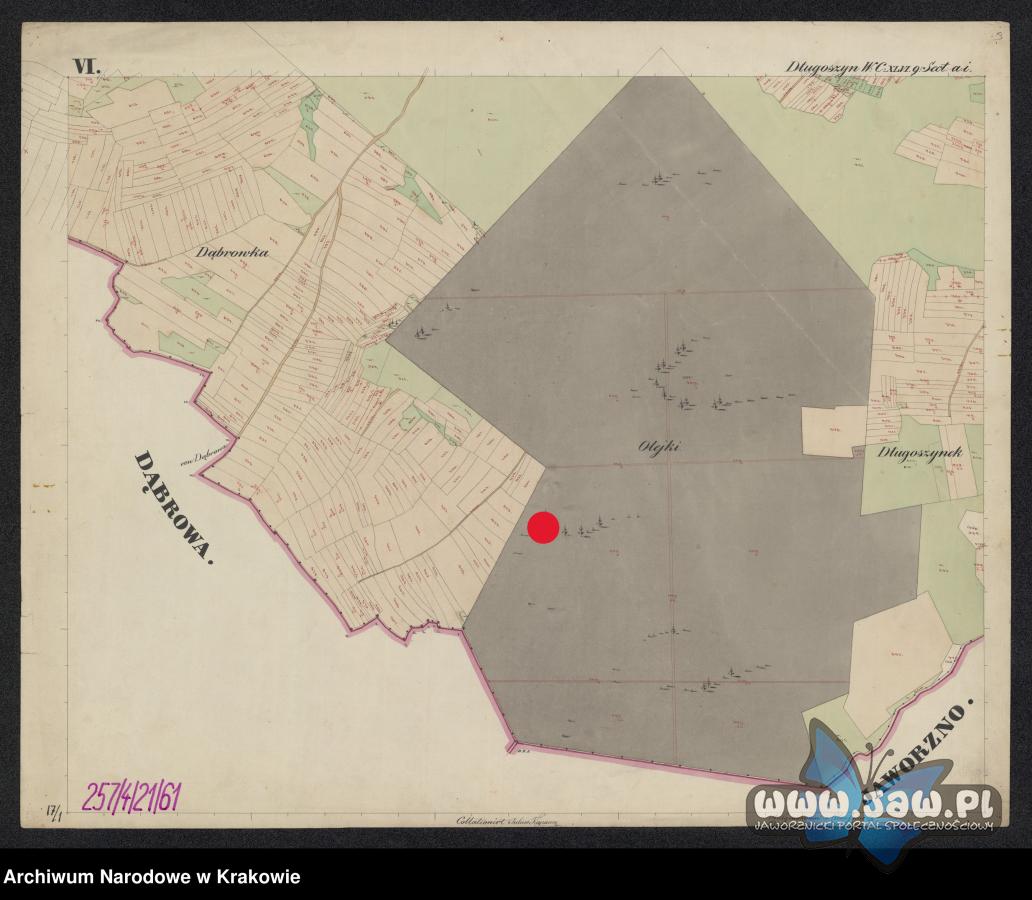The height and width of the screenshot is (900, 1032).
Task: Select the Olejki forest label
Action: point(659,446)
